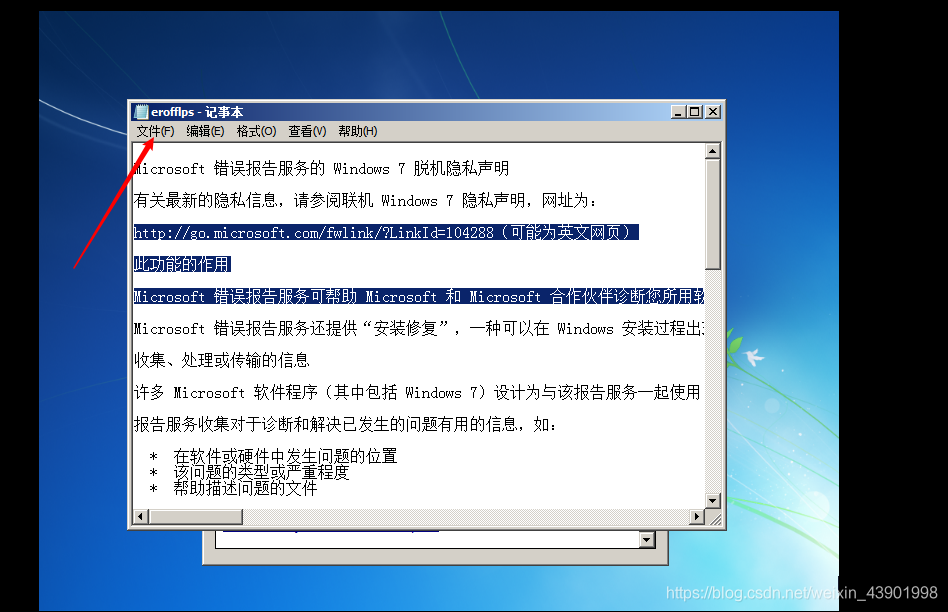Close the erofflps Notepad window

(x=713, y=112)
